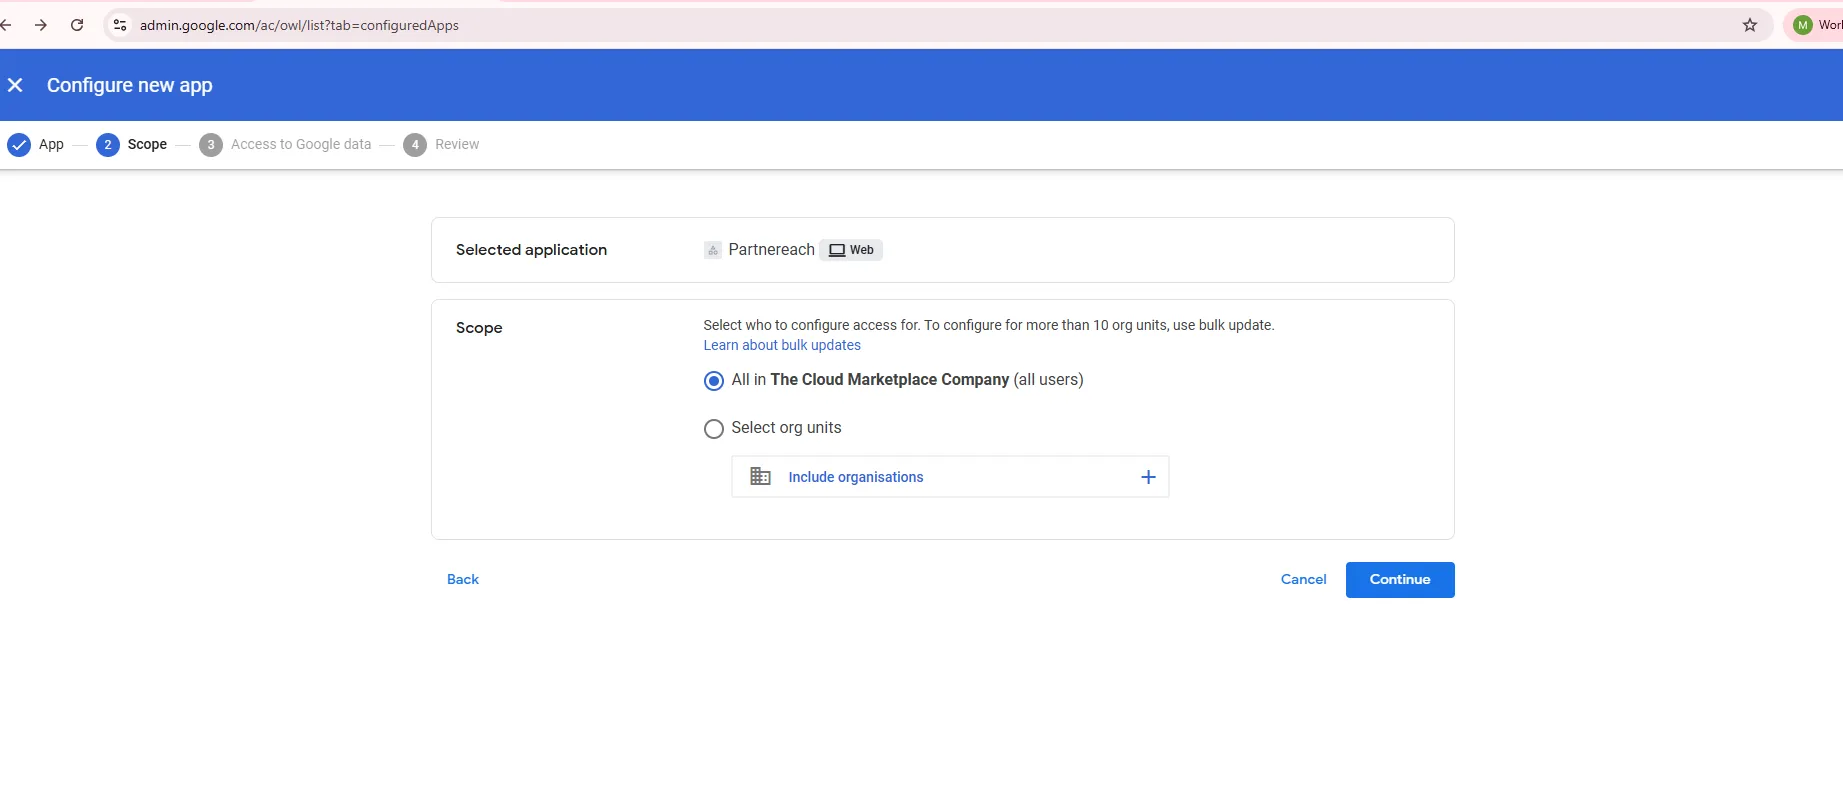1843x796 pixels.
Task: Reload the admin console page
Action: 77,25
